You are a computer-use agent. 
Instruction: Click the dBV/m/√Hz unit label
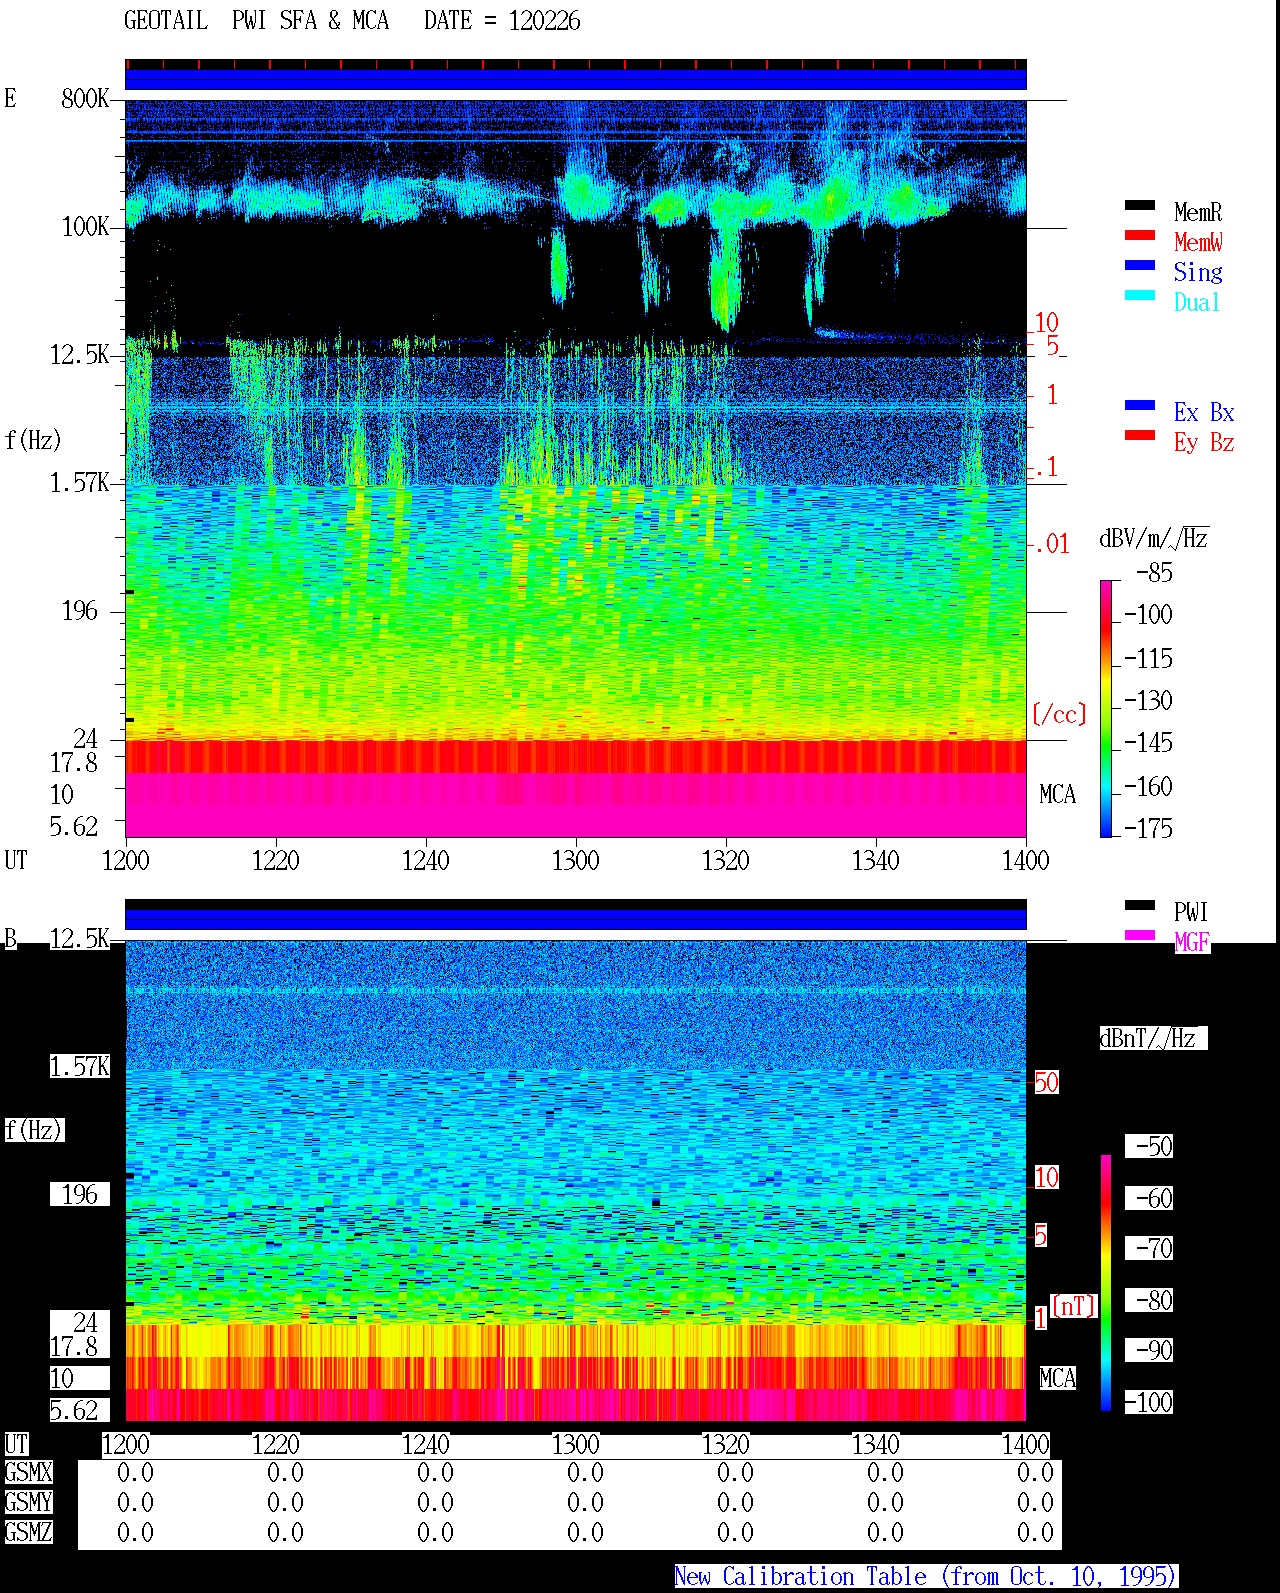1154,538
